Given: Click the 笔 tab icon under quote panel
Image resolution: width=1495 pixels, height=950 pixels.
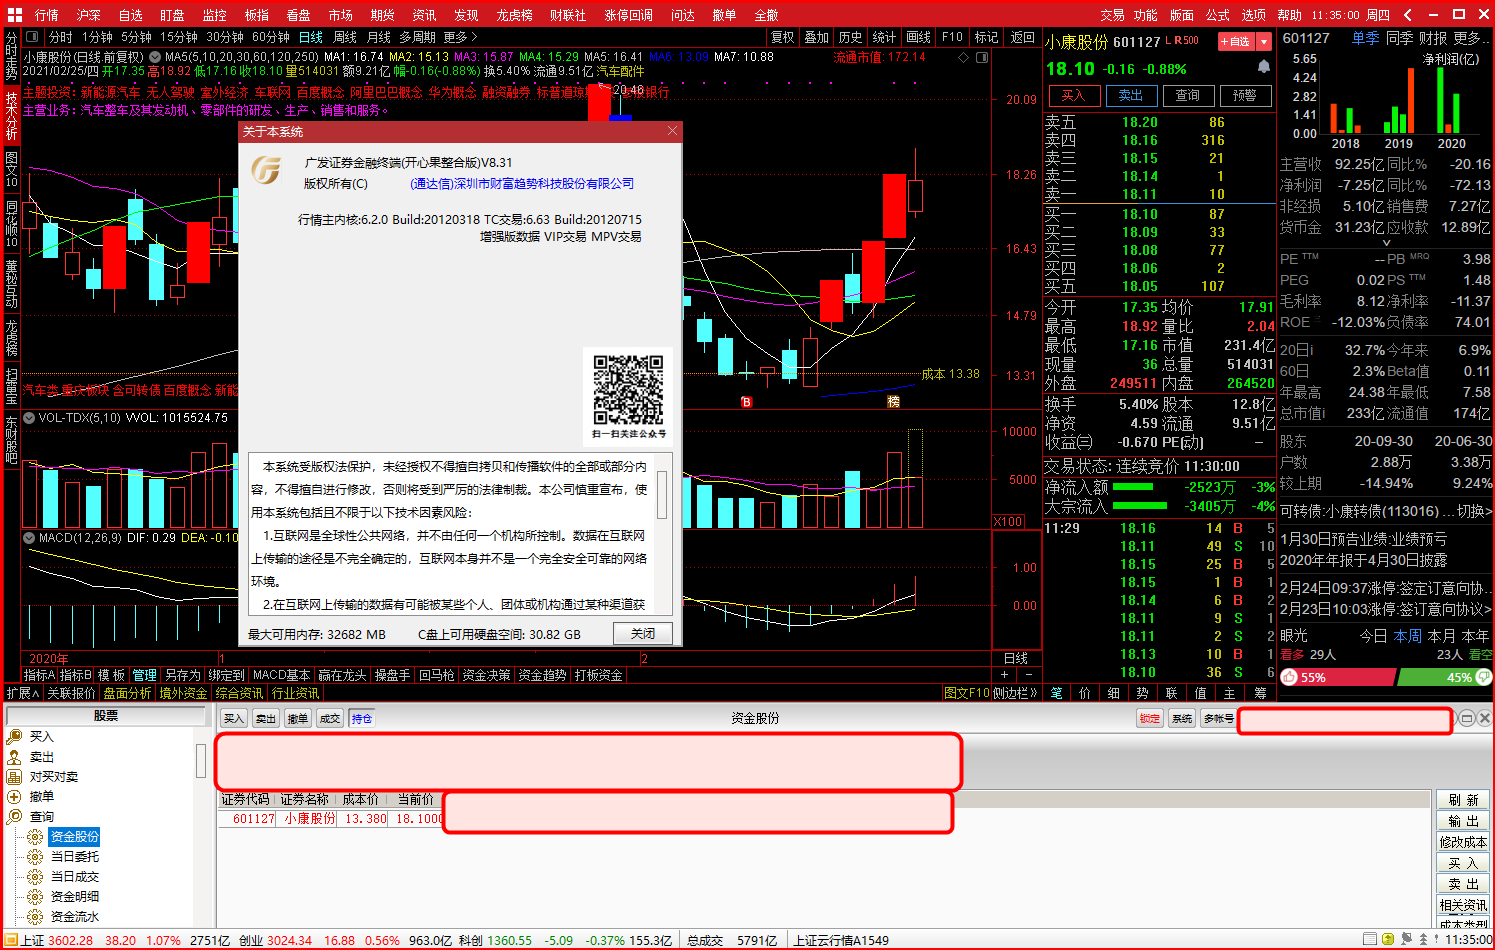Looking at the screenshot, I should pyautogui.click(x=1056, y=693).
